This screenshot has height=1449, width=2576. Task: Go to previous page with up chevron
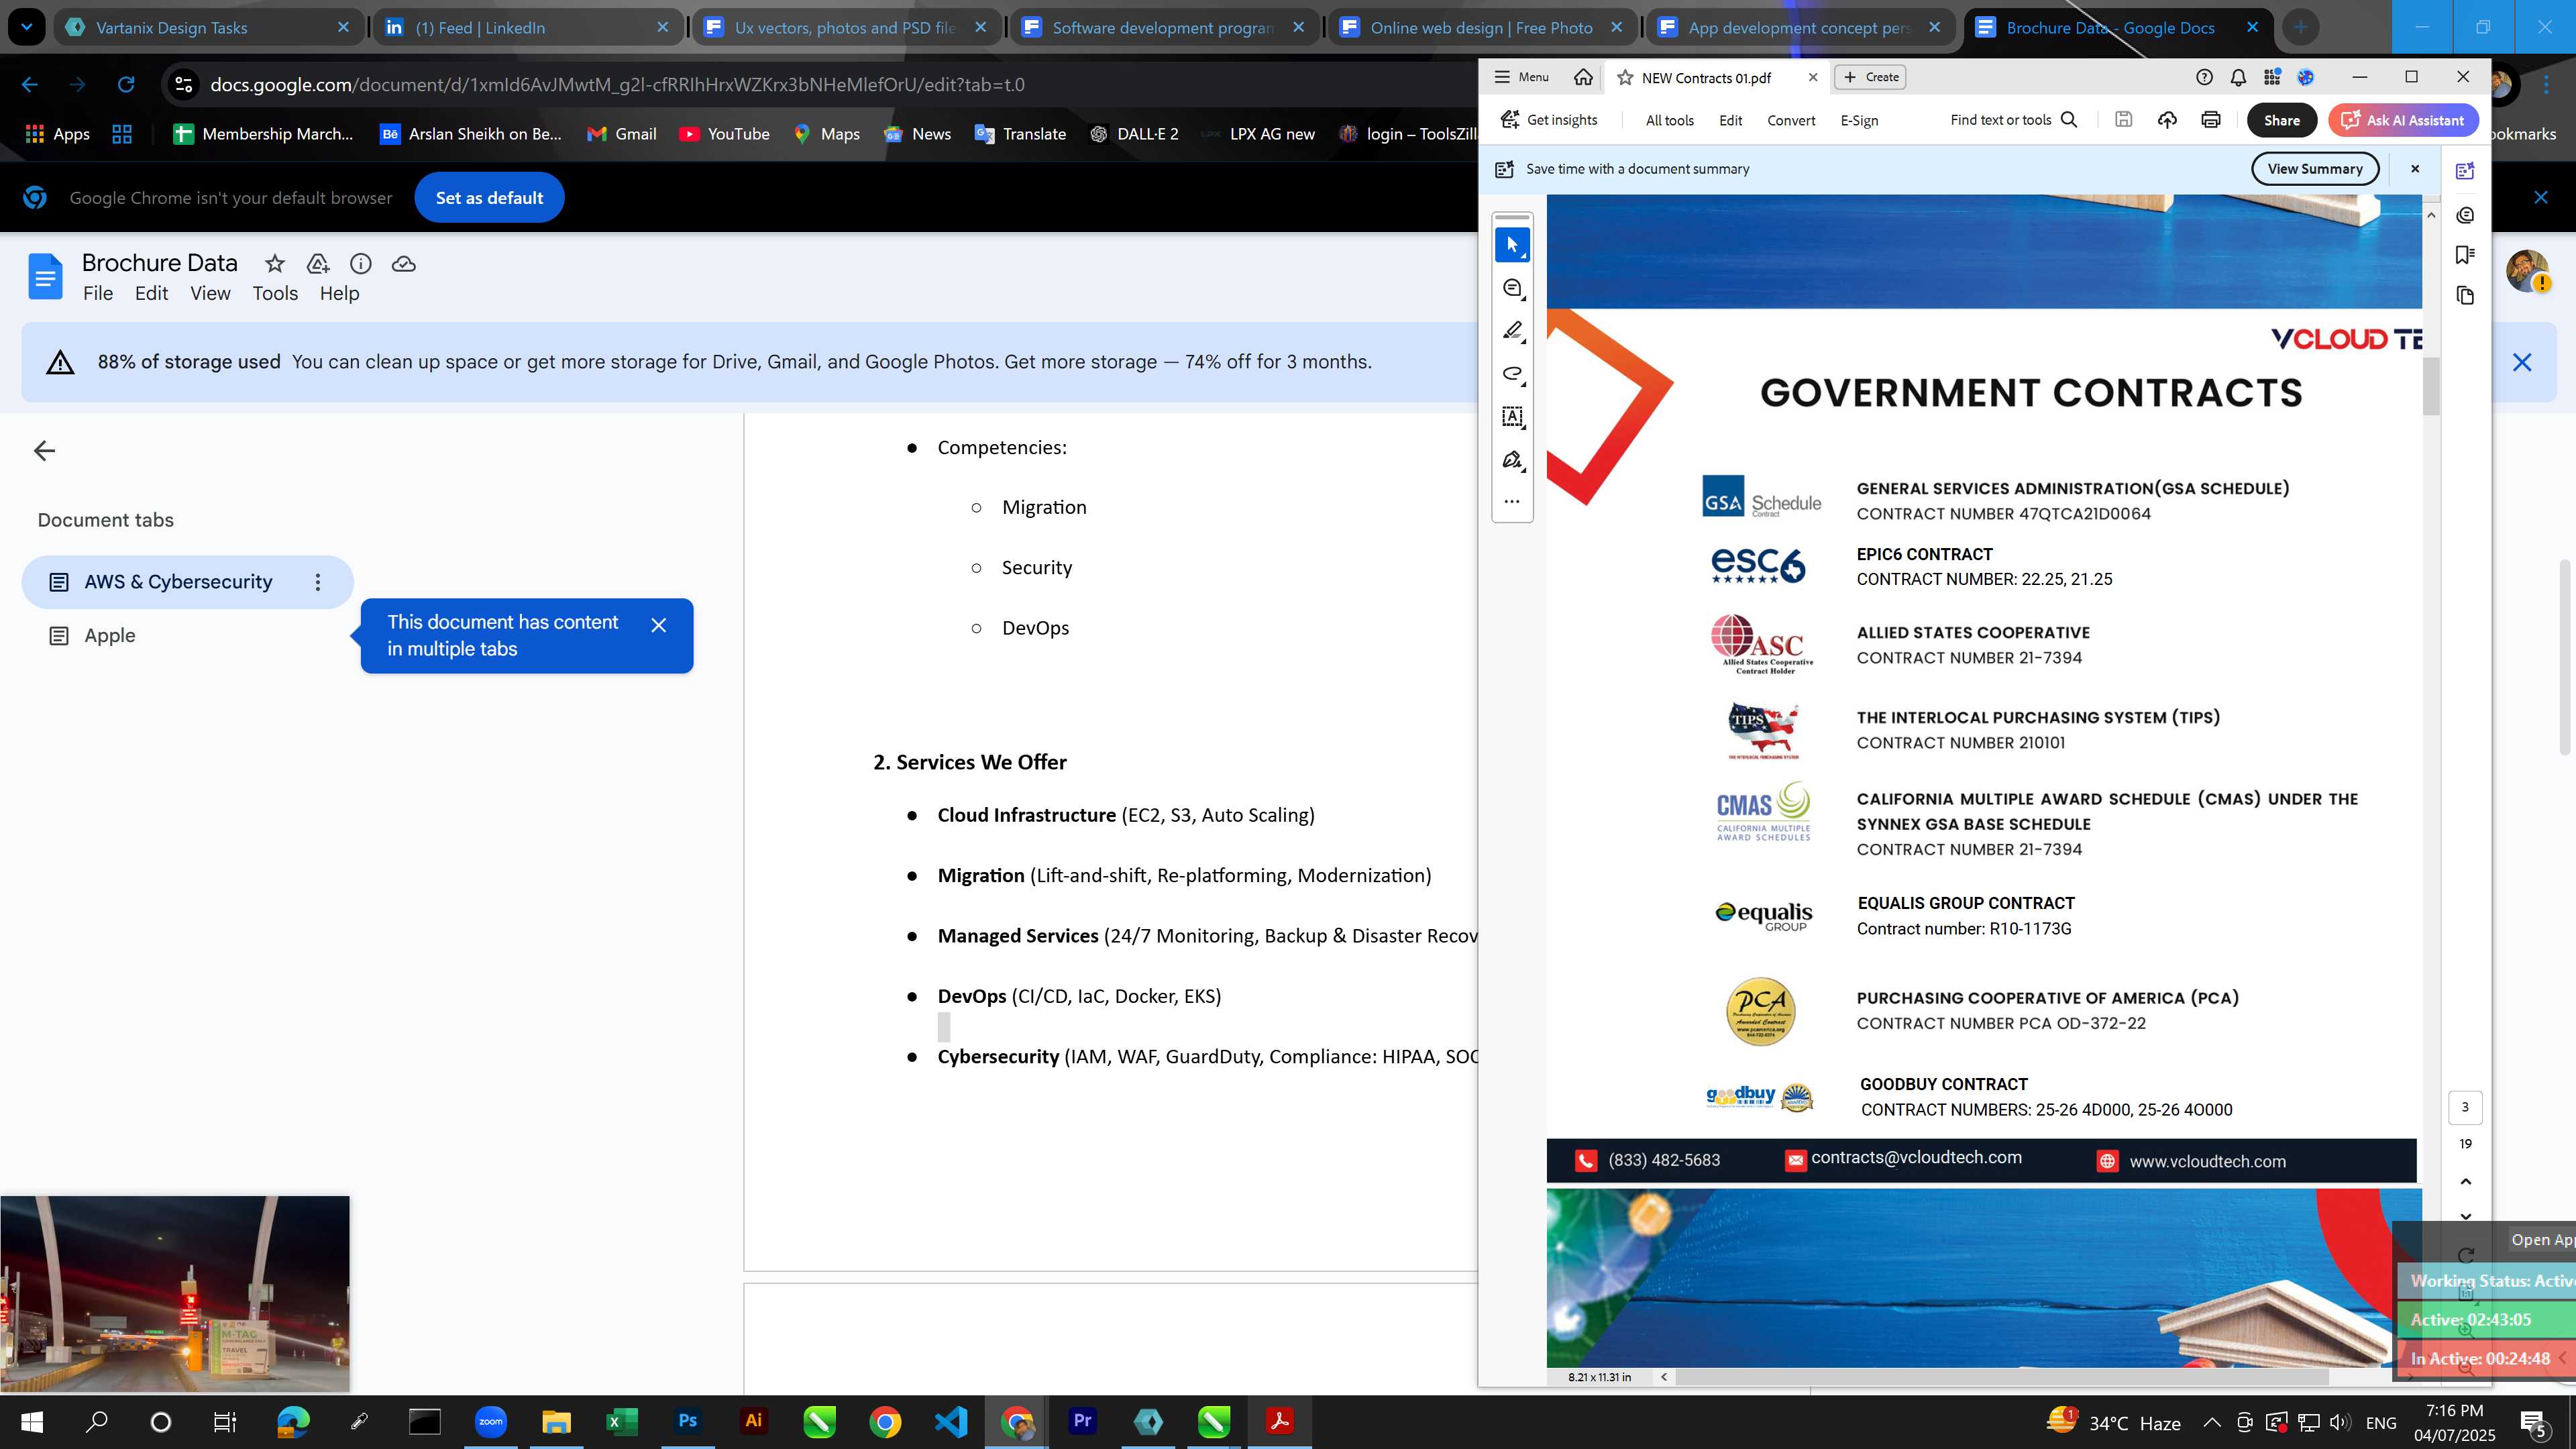pyautogui.click(x=2465, y=1181)
